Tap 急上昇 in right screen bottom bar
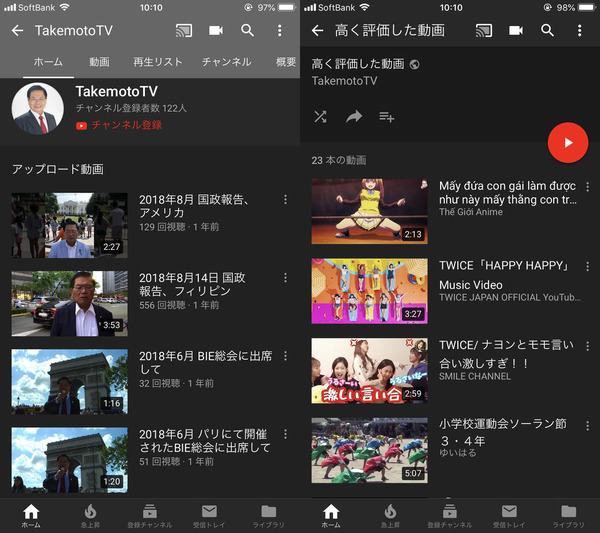Viewport: 600px width, 533px height. (x=390, y=516)
